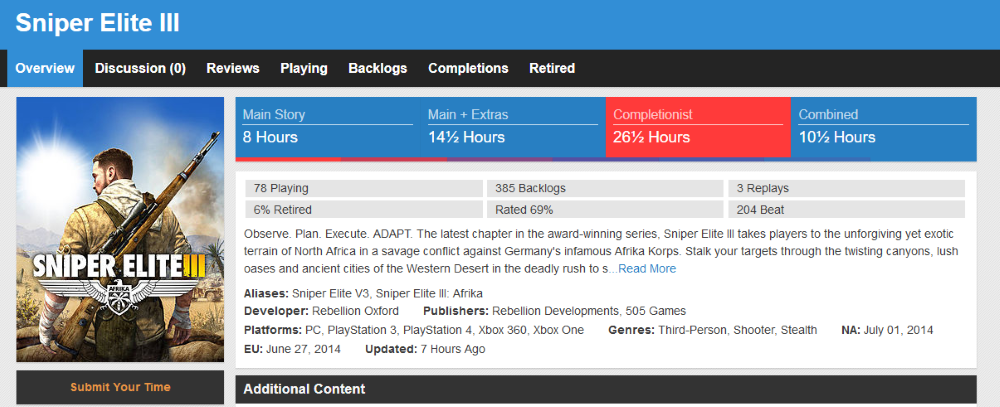Image resolution: width=1000 pixels, height=407 pixels.
Task: Click aliases Sniper Elite V3, Sniper Elite III: Afrika
Action: click(x=387, y=293)
